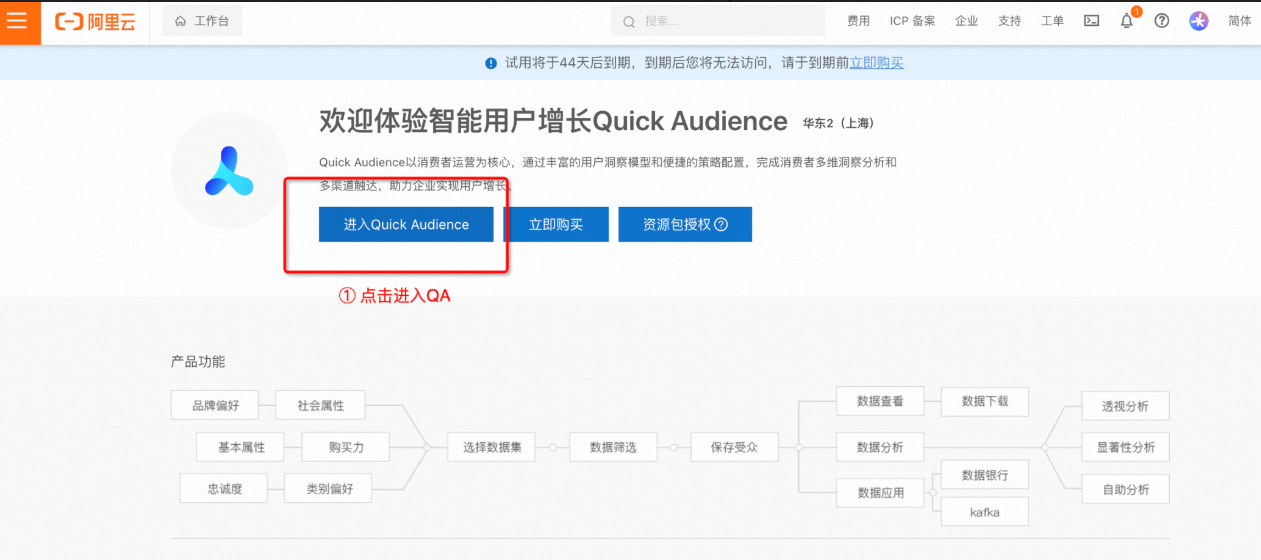
Task: Click the 产品功能 section heading
Action: (x=198, y=361)
